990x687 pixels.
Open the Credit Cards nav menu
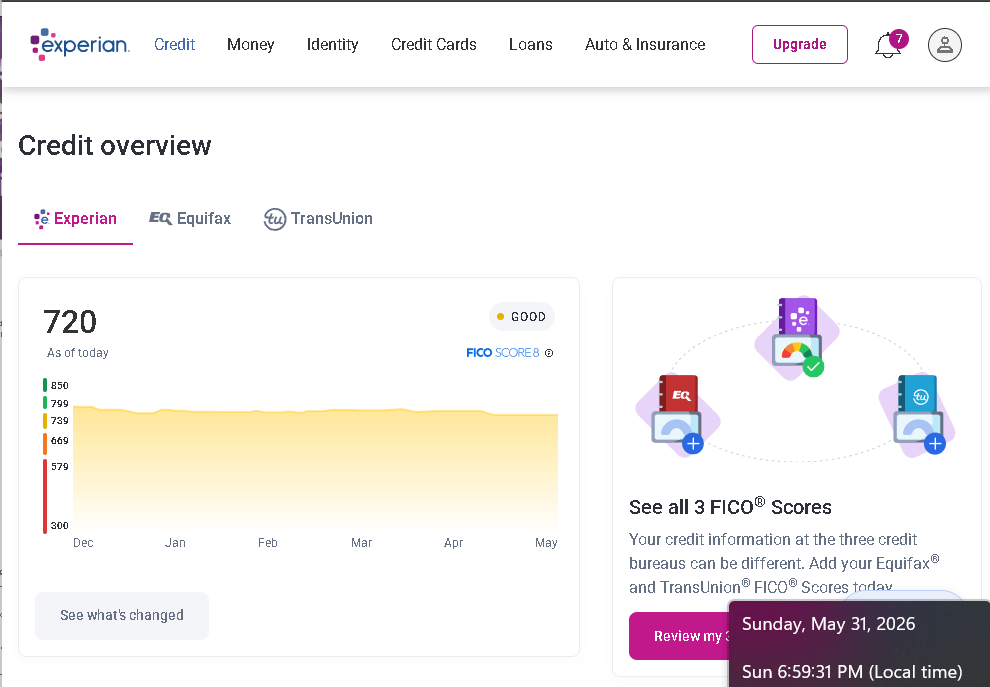tap(433, 44)
